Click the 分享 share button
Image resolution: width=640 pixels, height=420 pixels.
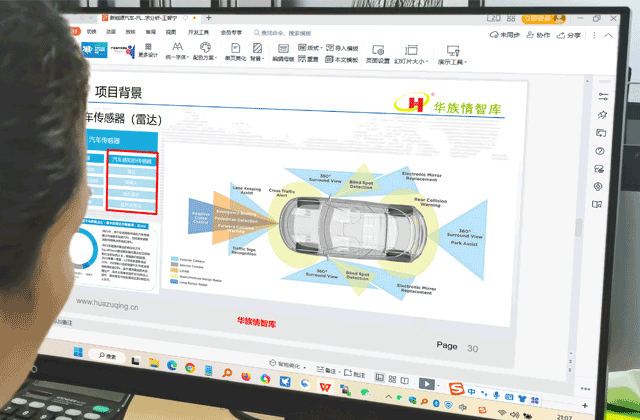[568, 36]
